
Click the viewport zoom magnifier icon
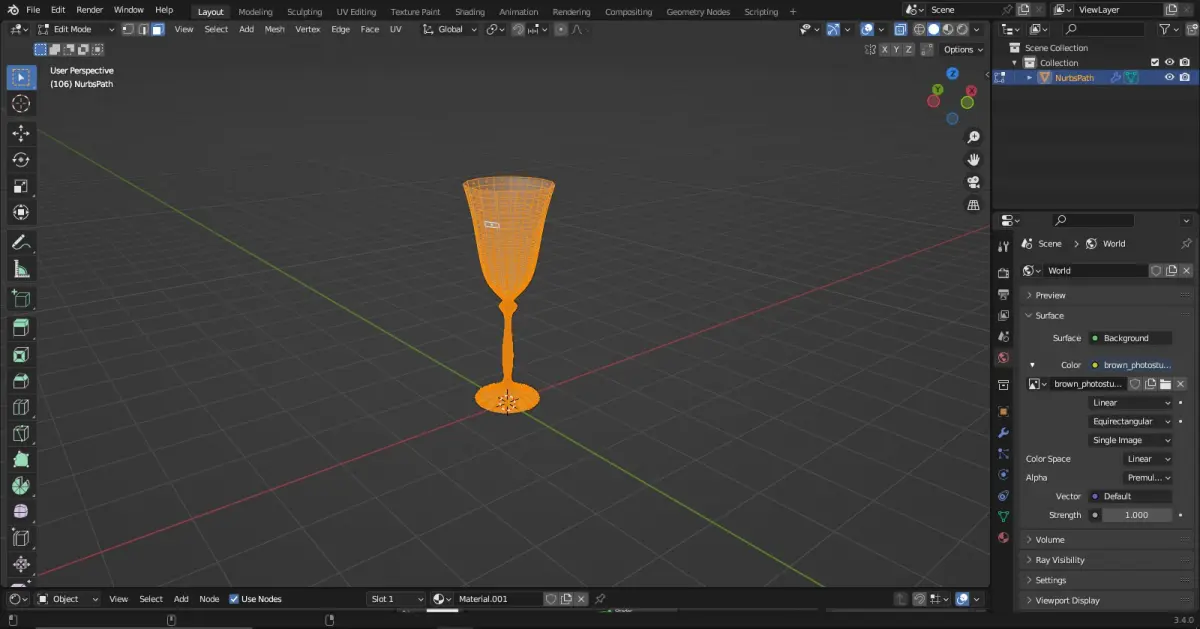point(973,137)
